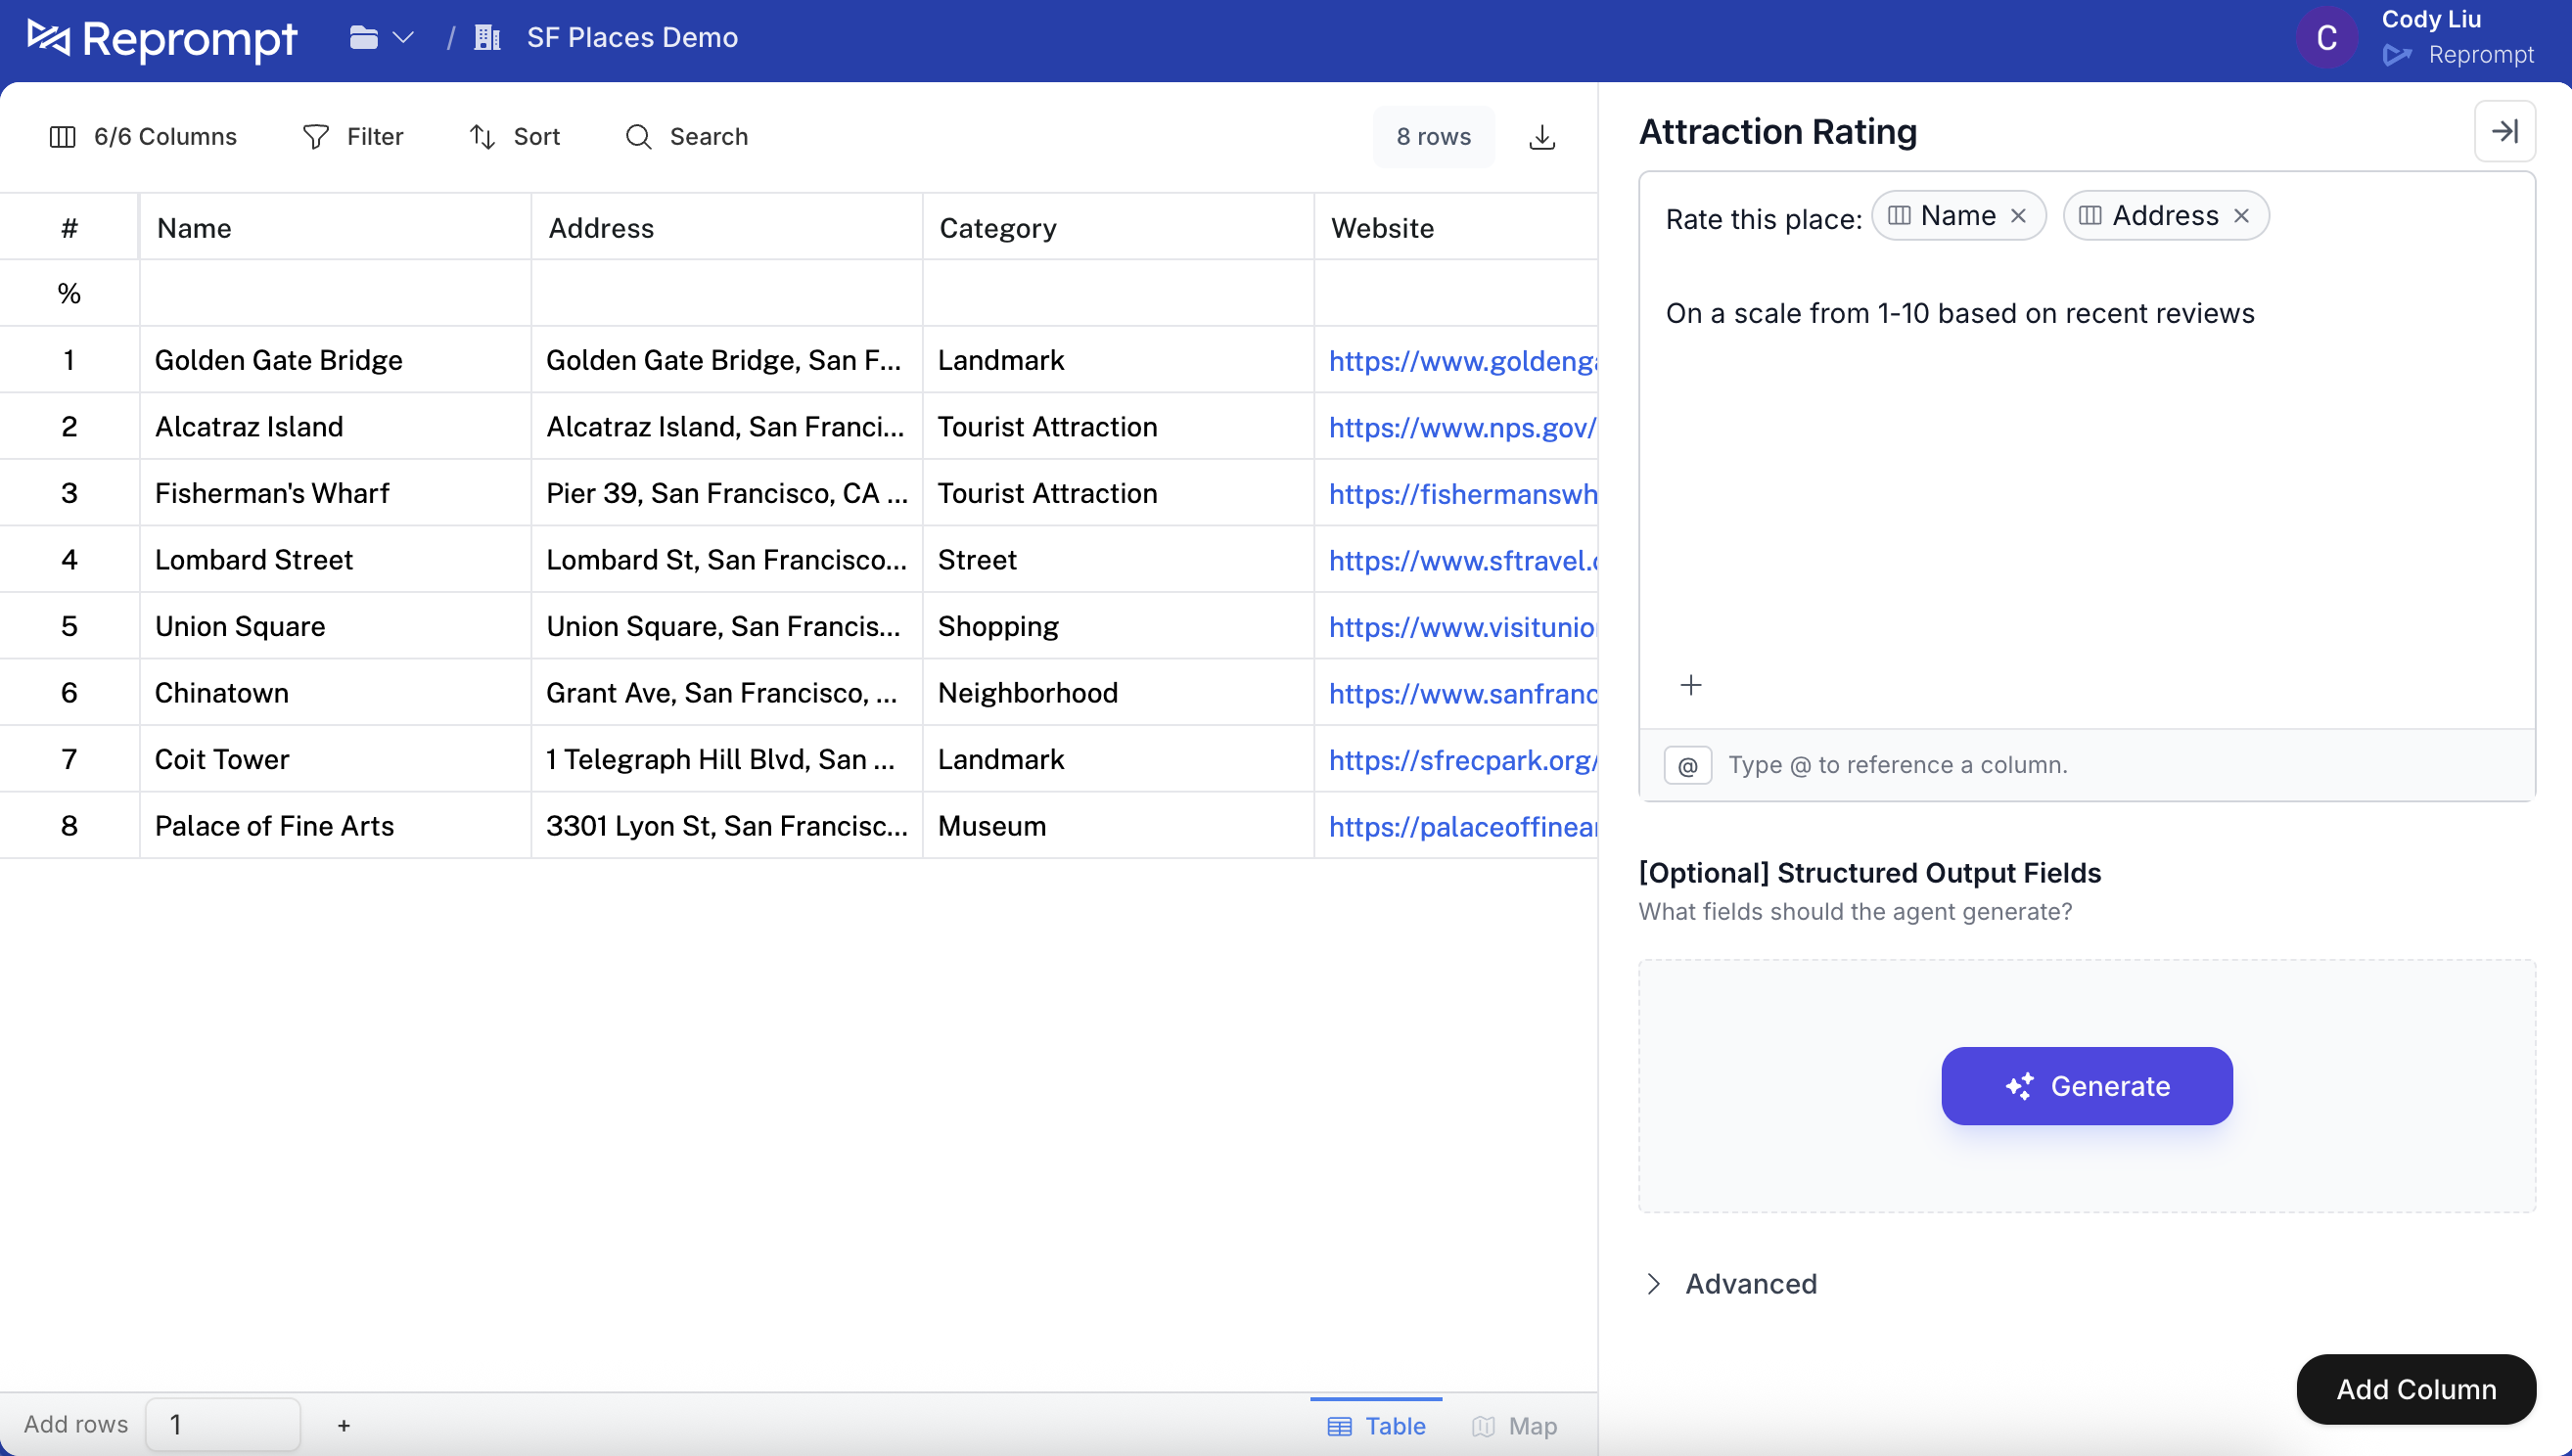Screen dimensions: 2572x1456
Task: Open the Golden Gate Bridge website link
Action: 1462,360
